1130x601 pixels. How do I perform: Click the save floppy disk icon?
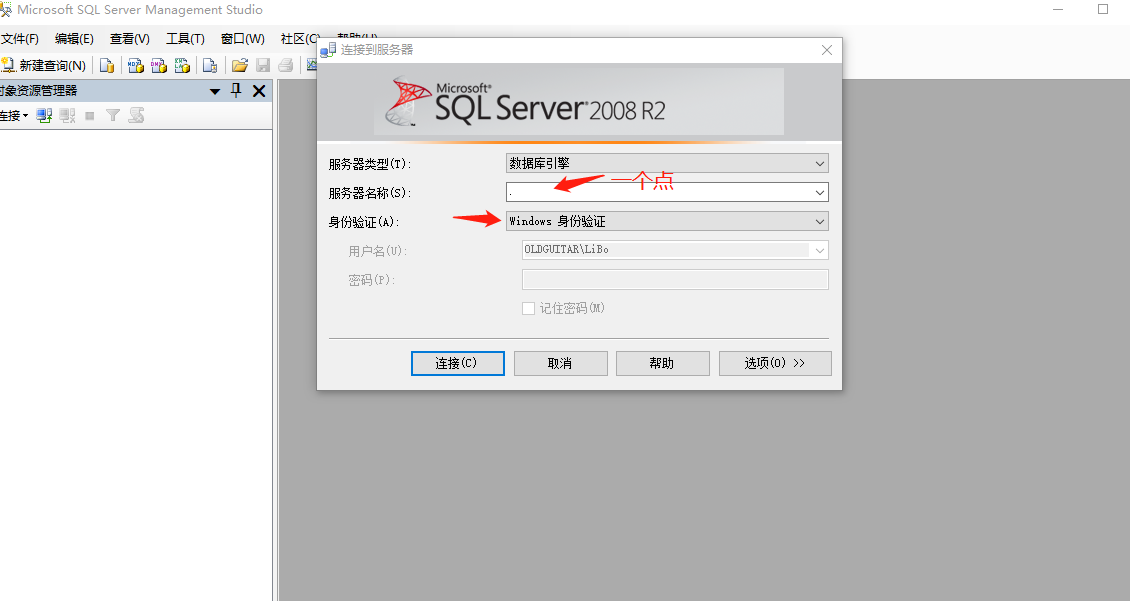(263, 66)
